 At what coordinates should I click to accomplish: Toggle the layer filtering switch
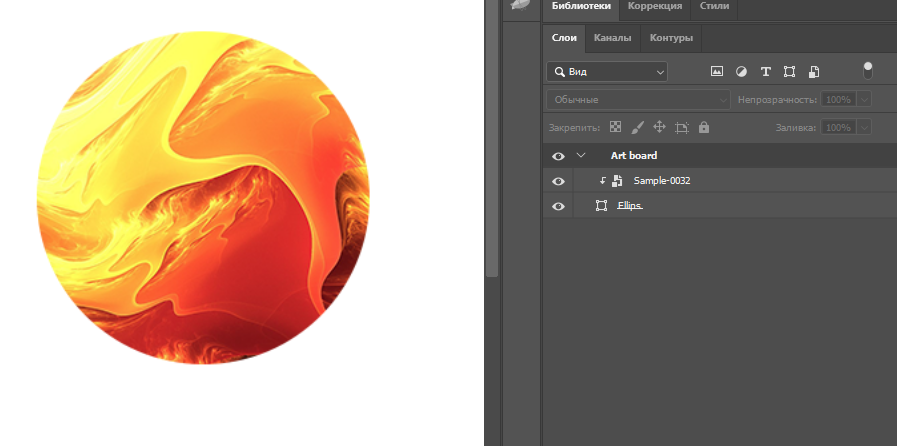868,71
